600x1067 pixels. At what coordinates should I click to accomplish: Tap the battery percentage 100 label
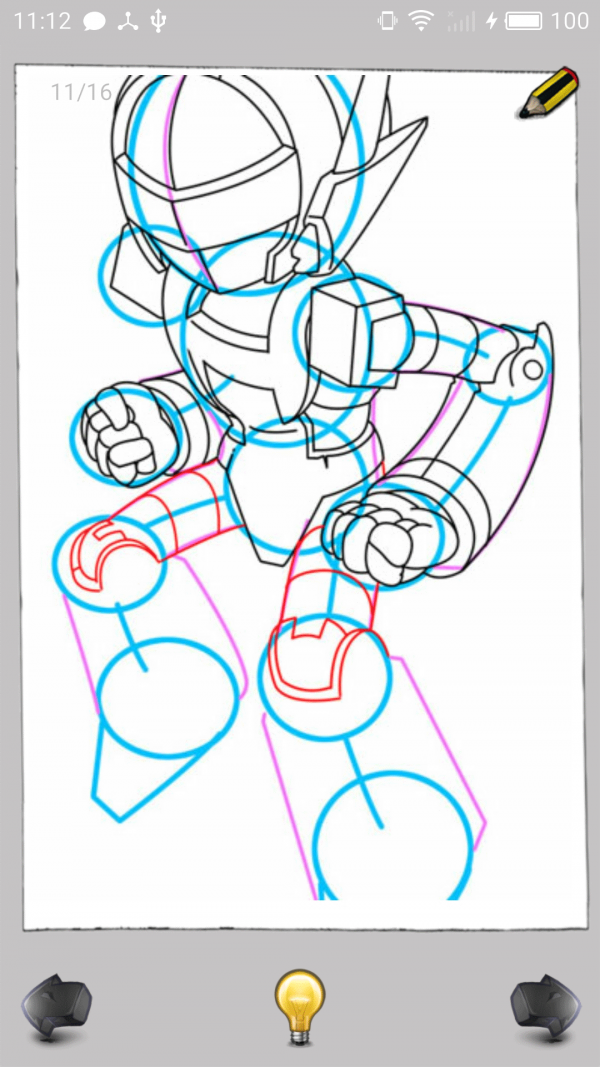pos(570,21)
